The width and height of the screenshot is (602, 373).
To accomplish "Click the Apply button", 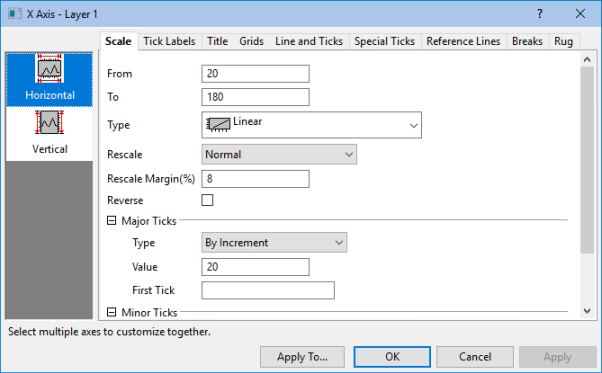I will pyautogui.click(x=557, y=357).
